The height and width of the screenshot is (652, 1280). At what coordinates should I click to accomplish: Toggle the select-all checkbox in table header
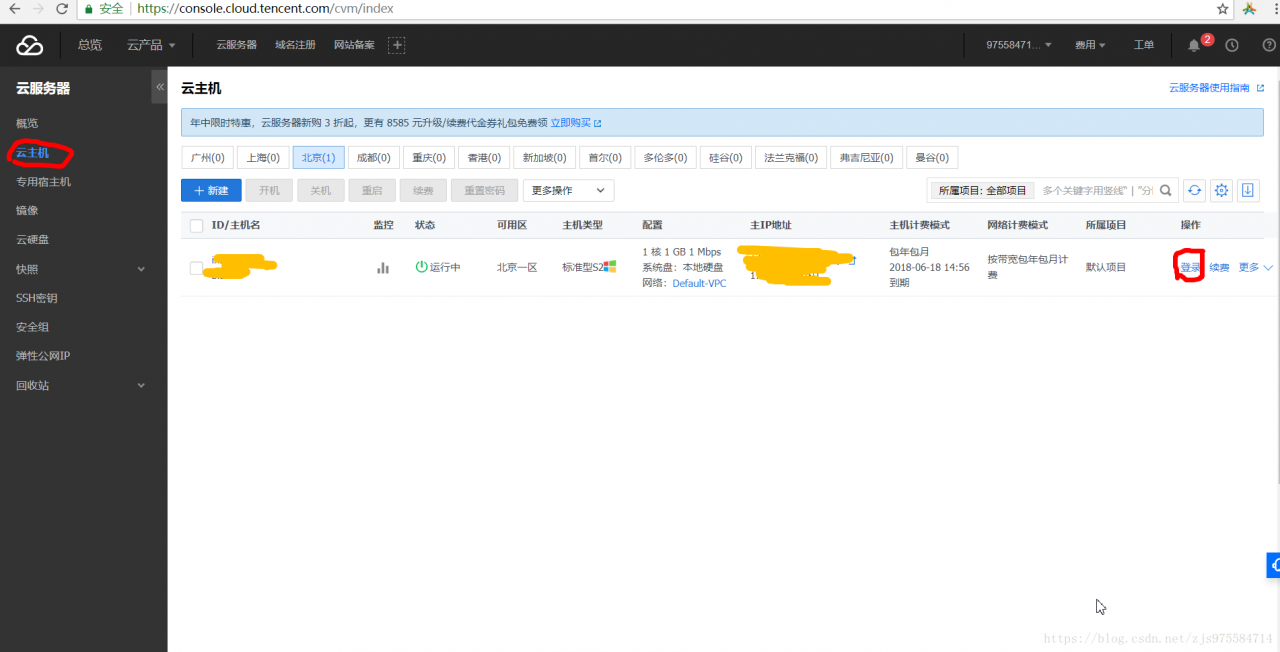coord(196,226)
